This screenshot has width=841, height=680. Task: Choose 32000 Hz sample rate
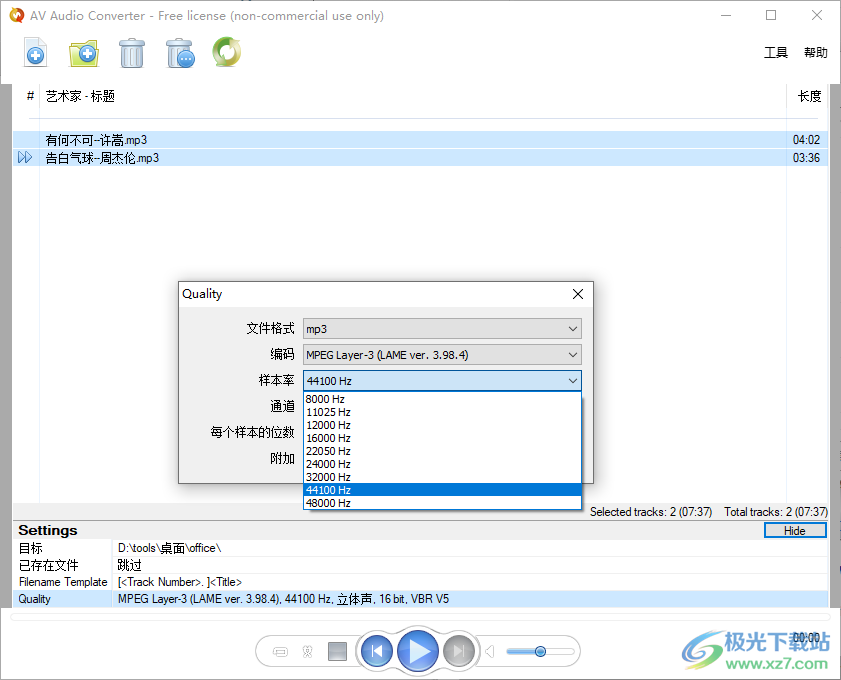pyautogui.click(x=442, y=477)
